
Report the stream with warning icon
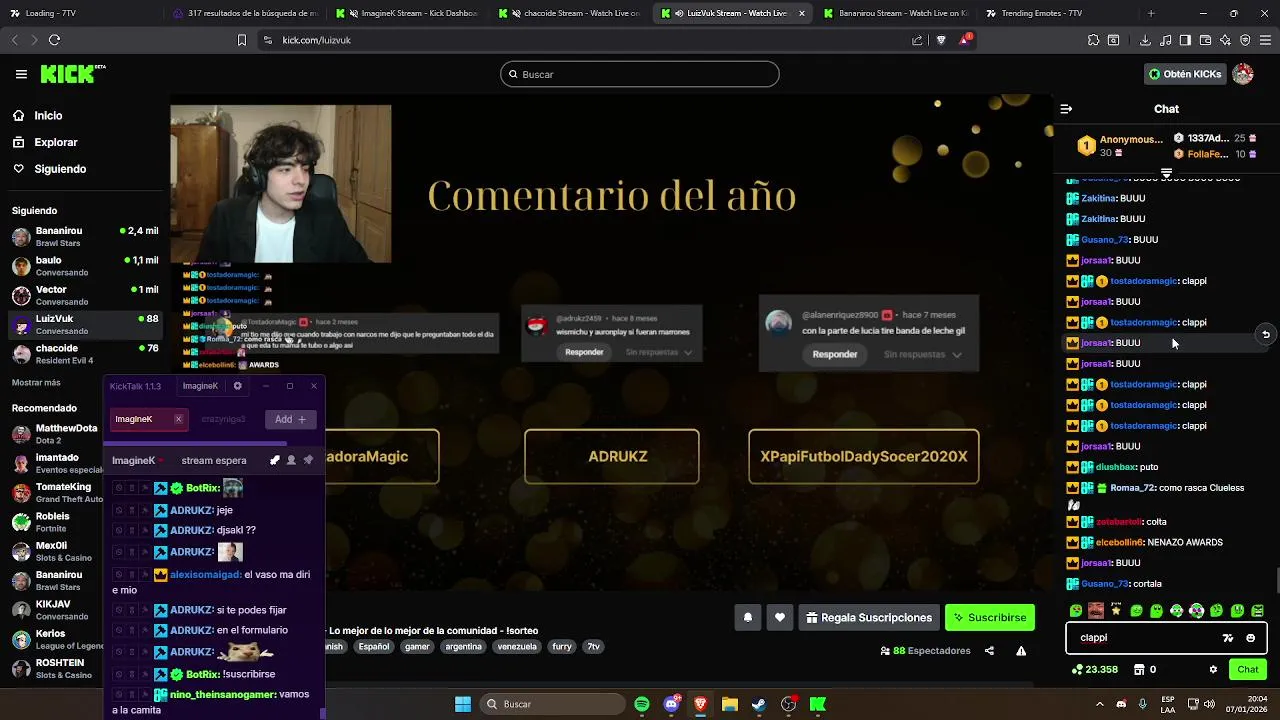click(1021, 651)
